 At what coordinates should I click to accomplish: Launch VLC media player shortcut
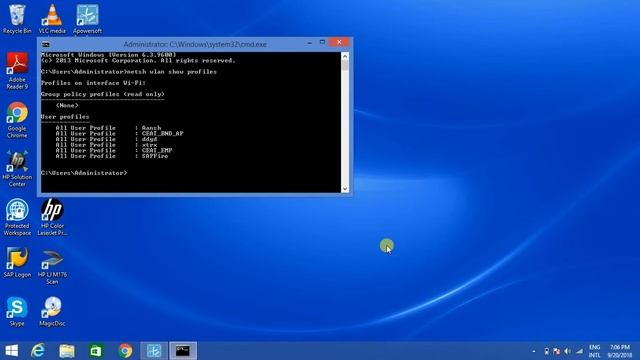tap(52, 19)
